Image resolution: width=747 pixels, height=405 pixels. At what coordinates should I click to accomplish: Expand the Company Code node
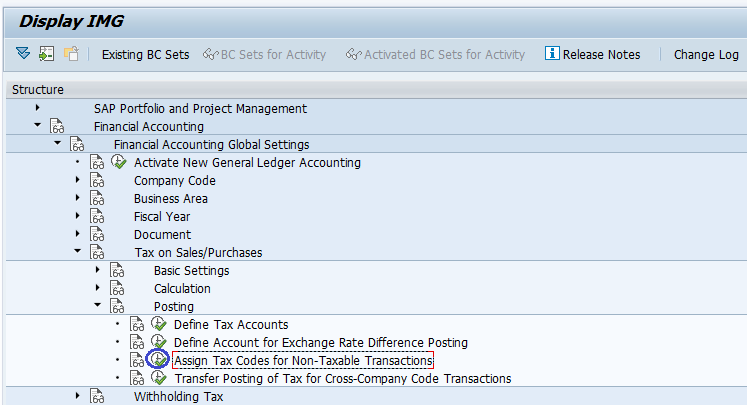77,180
